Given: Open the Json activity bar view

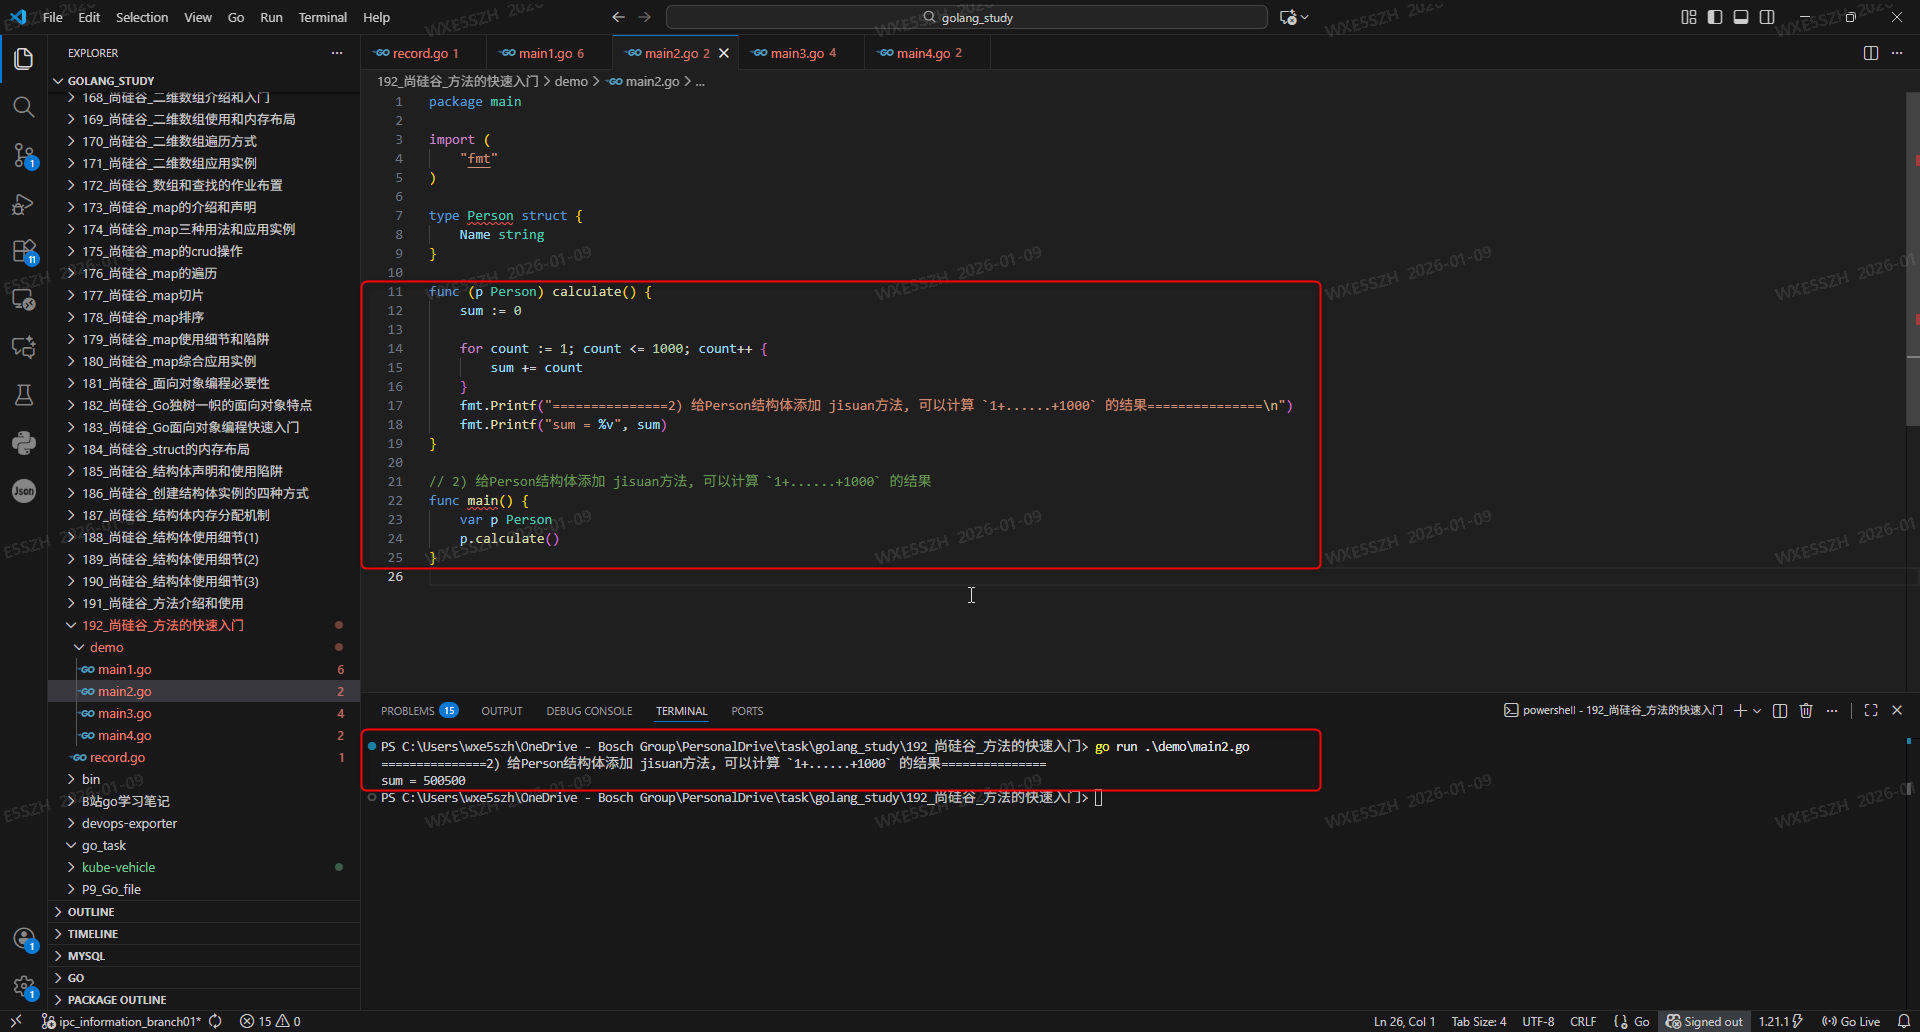Looking at the screenshot, I should (24, 491).
